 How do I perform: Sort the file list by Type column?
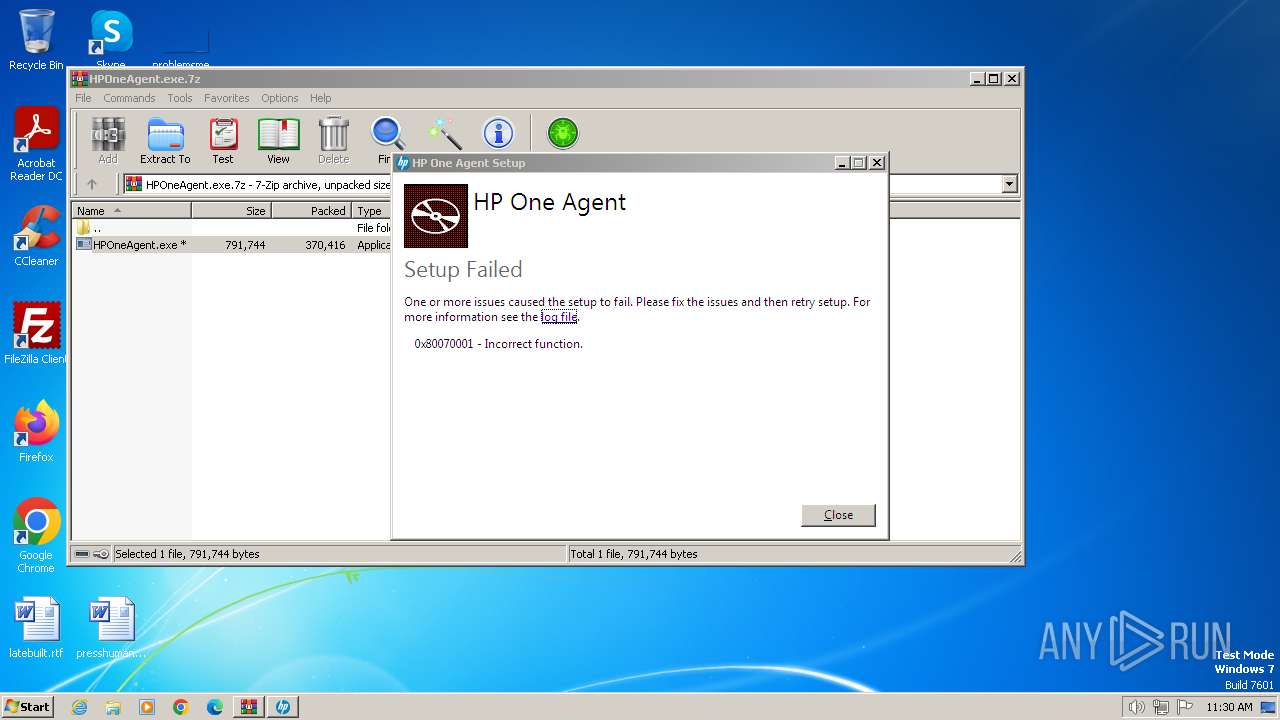tap(371, 211)
